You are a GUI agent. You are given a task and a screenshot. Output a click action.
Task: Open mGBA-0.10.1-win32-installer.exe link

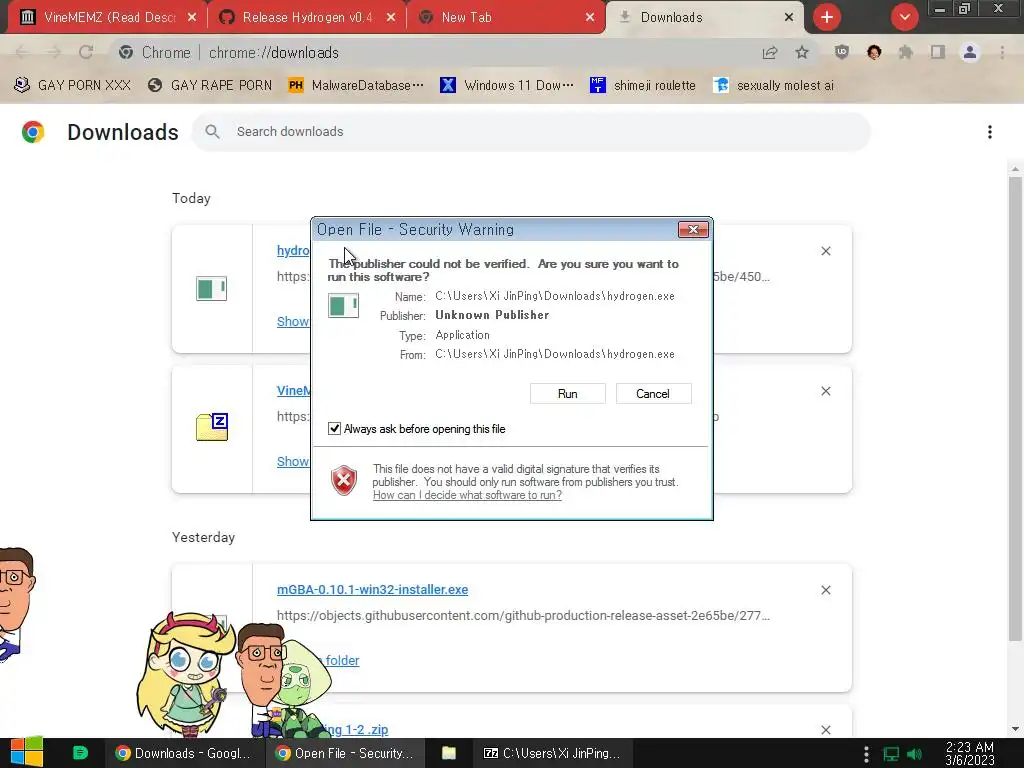372,590
